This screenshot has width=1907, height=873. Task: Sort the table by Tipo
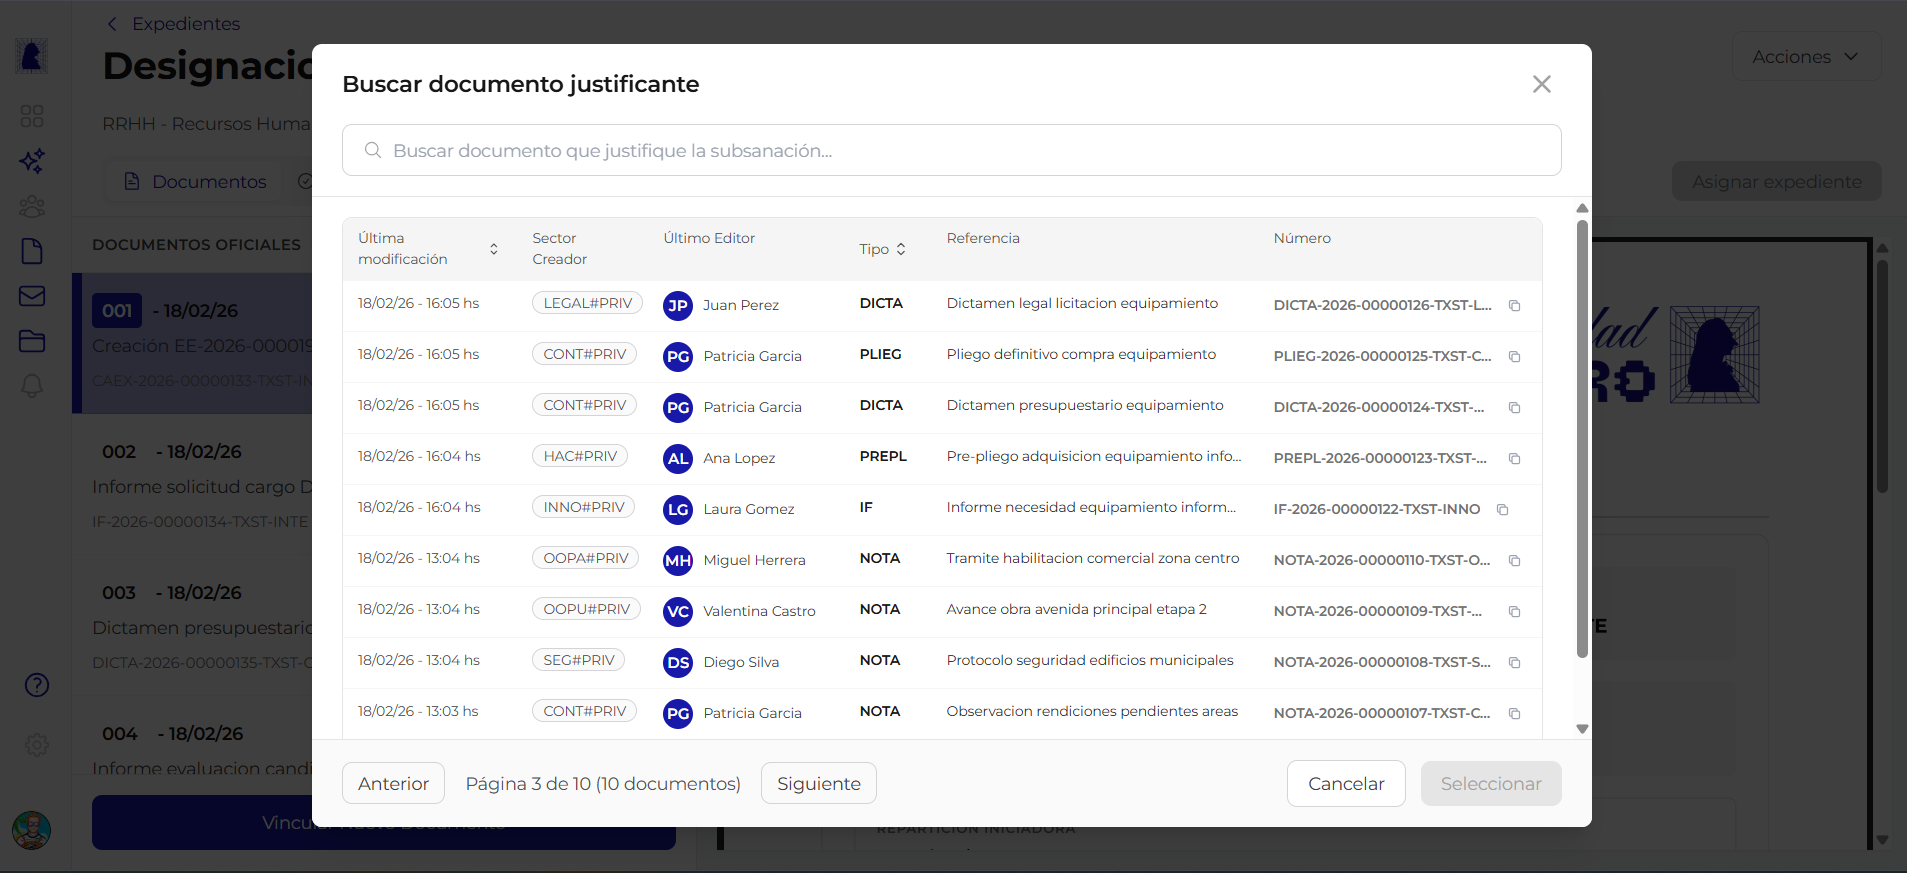click(x=900, y=249)
